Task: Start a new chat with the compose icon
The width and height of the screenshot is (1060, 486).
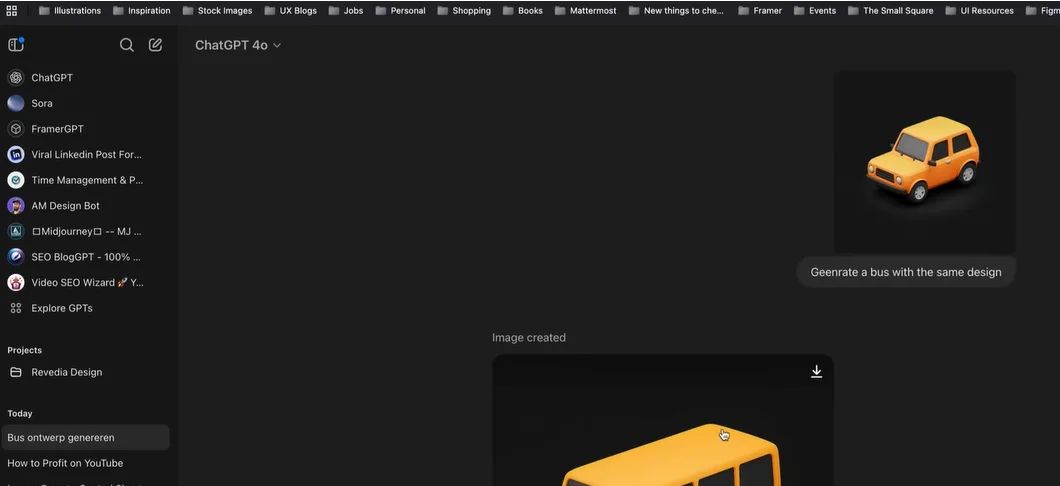Action: (x=155, y=45)
